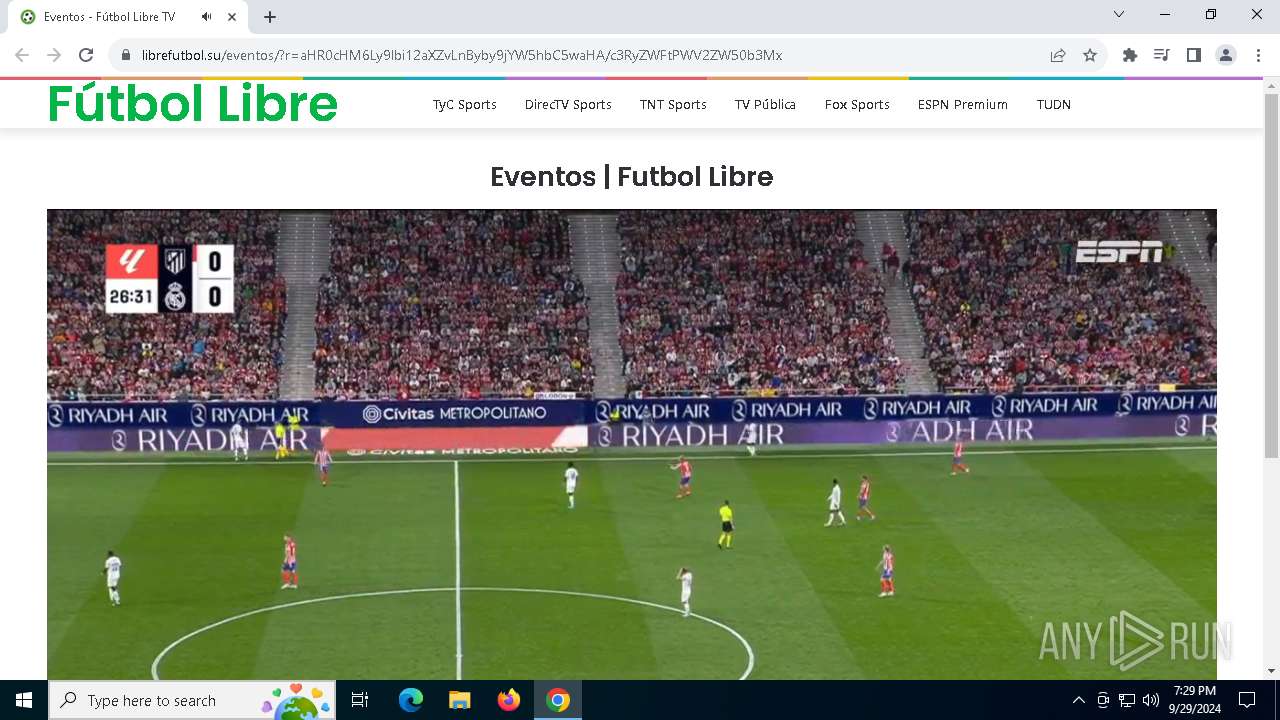This screenshot has height=720, width=1280.
Task: Click the page vertical scrollbar thumb
Action: [x=1271, y=276]
